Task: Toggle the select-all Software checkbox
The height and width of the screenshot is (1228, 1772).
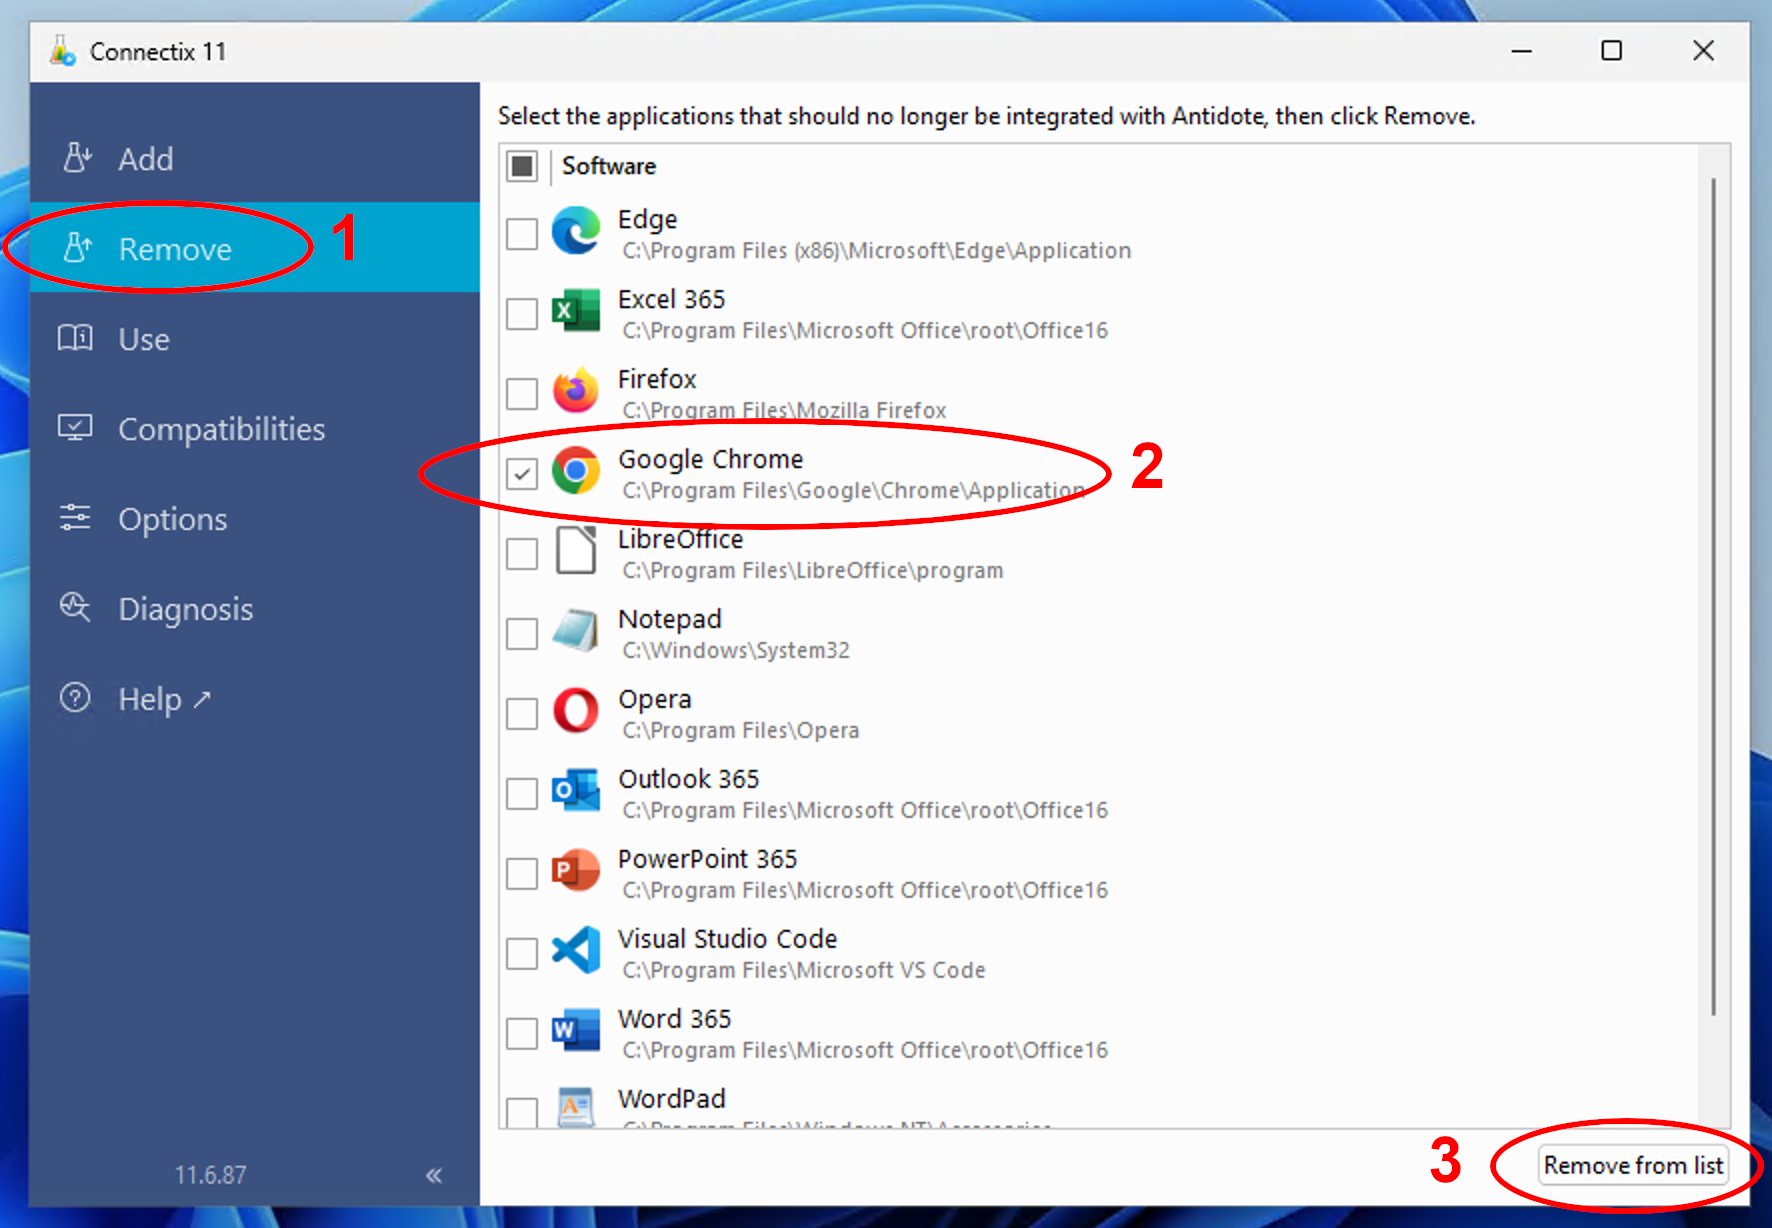Action: (522, 166)
